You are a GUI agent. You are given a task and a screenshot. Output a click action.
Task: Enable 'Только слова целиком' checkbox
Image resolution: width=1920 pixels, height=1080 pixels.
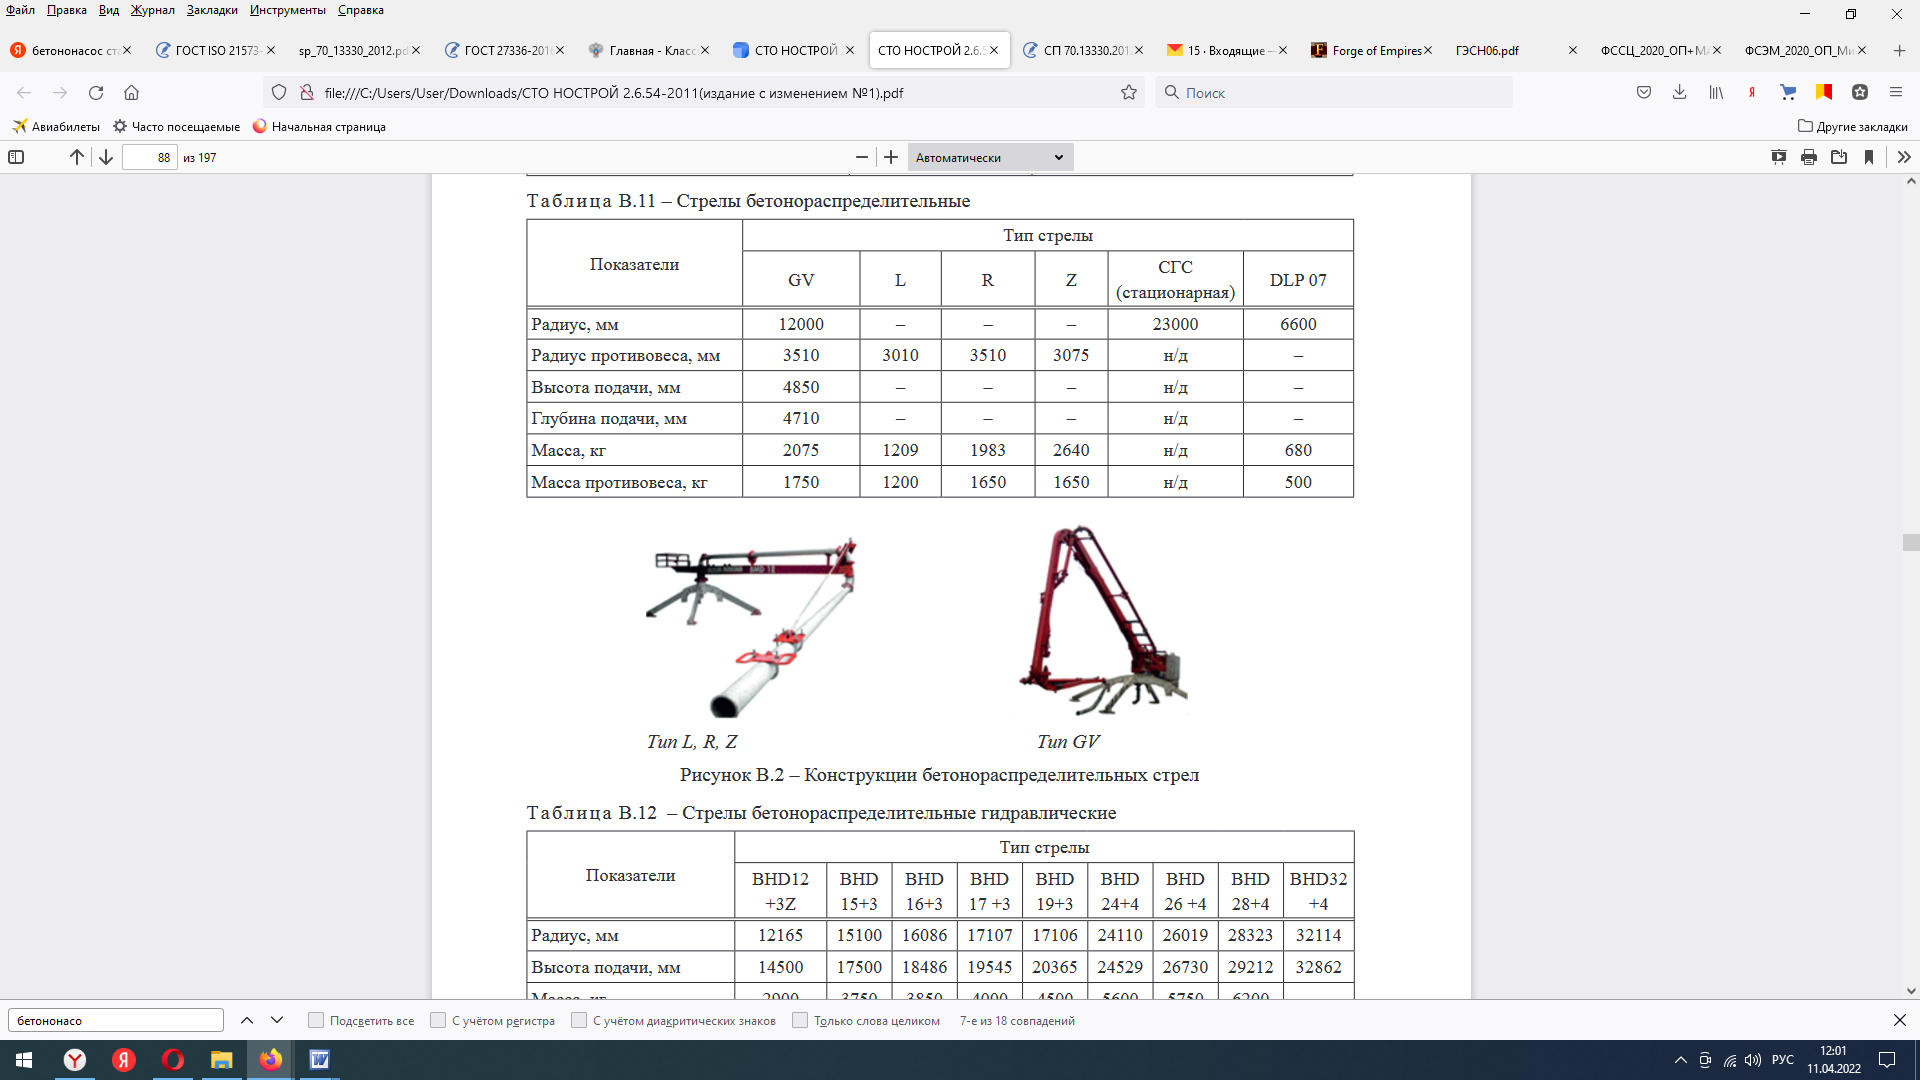(x=800, y=1020)
